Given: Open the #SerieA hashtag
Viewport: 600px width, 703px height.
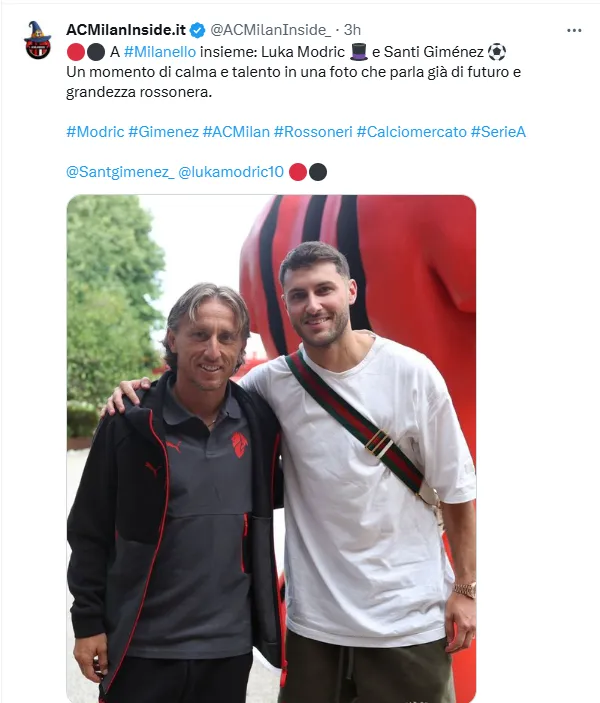Looking at the screenshot, I should [498, 132].
